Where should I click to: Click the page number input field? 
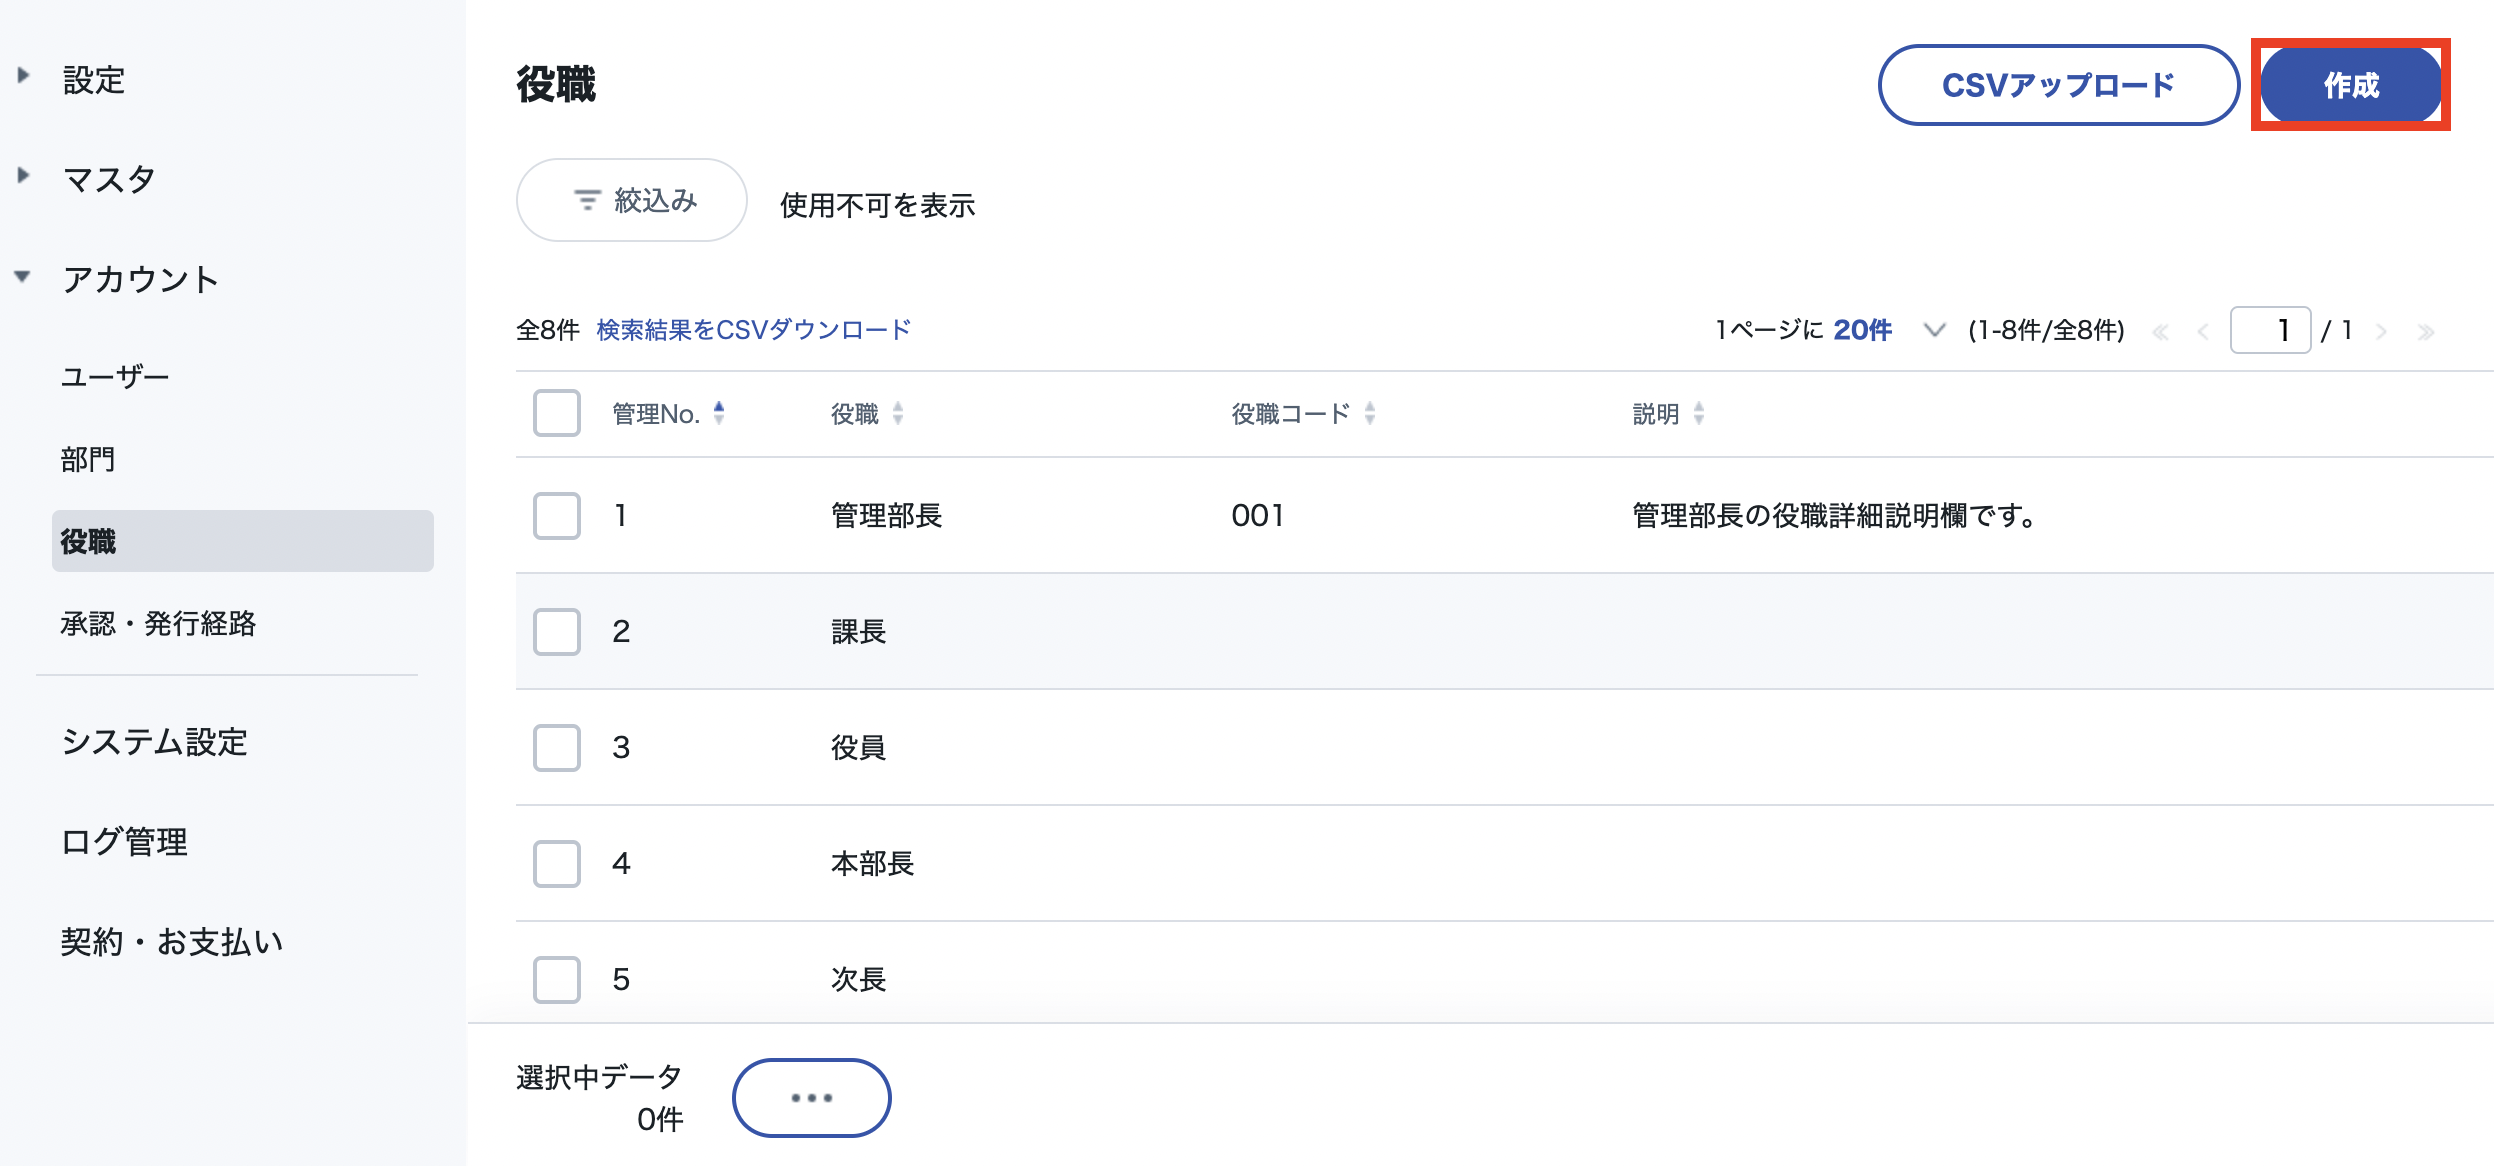click(x=2270, y=330)
